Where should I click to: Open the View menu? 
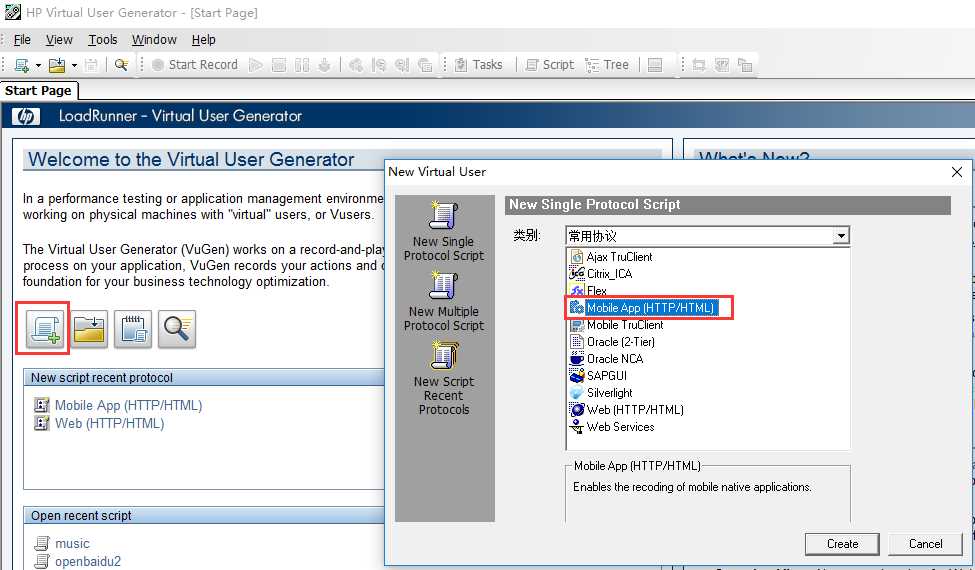(59, 40)
